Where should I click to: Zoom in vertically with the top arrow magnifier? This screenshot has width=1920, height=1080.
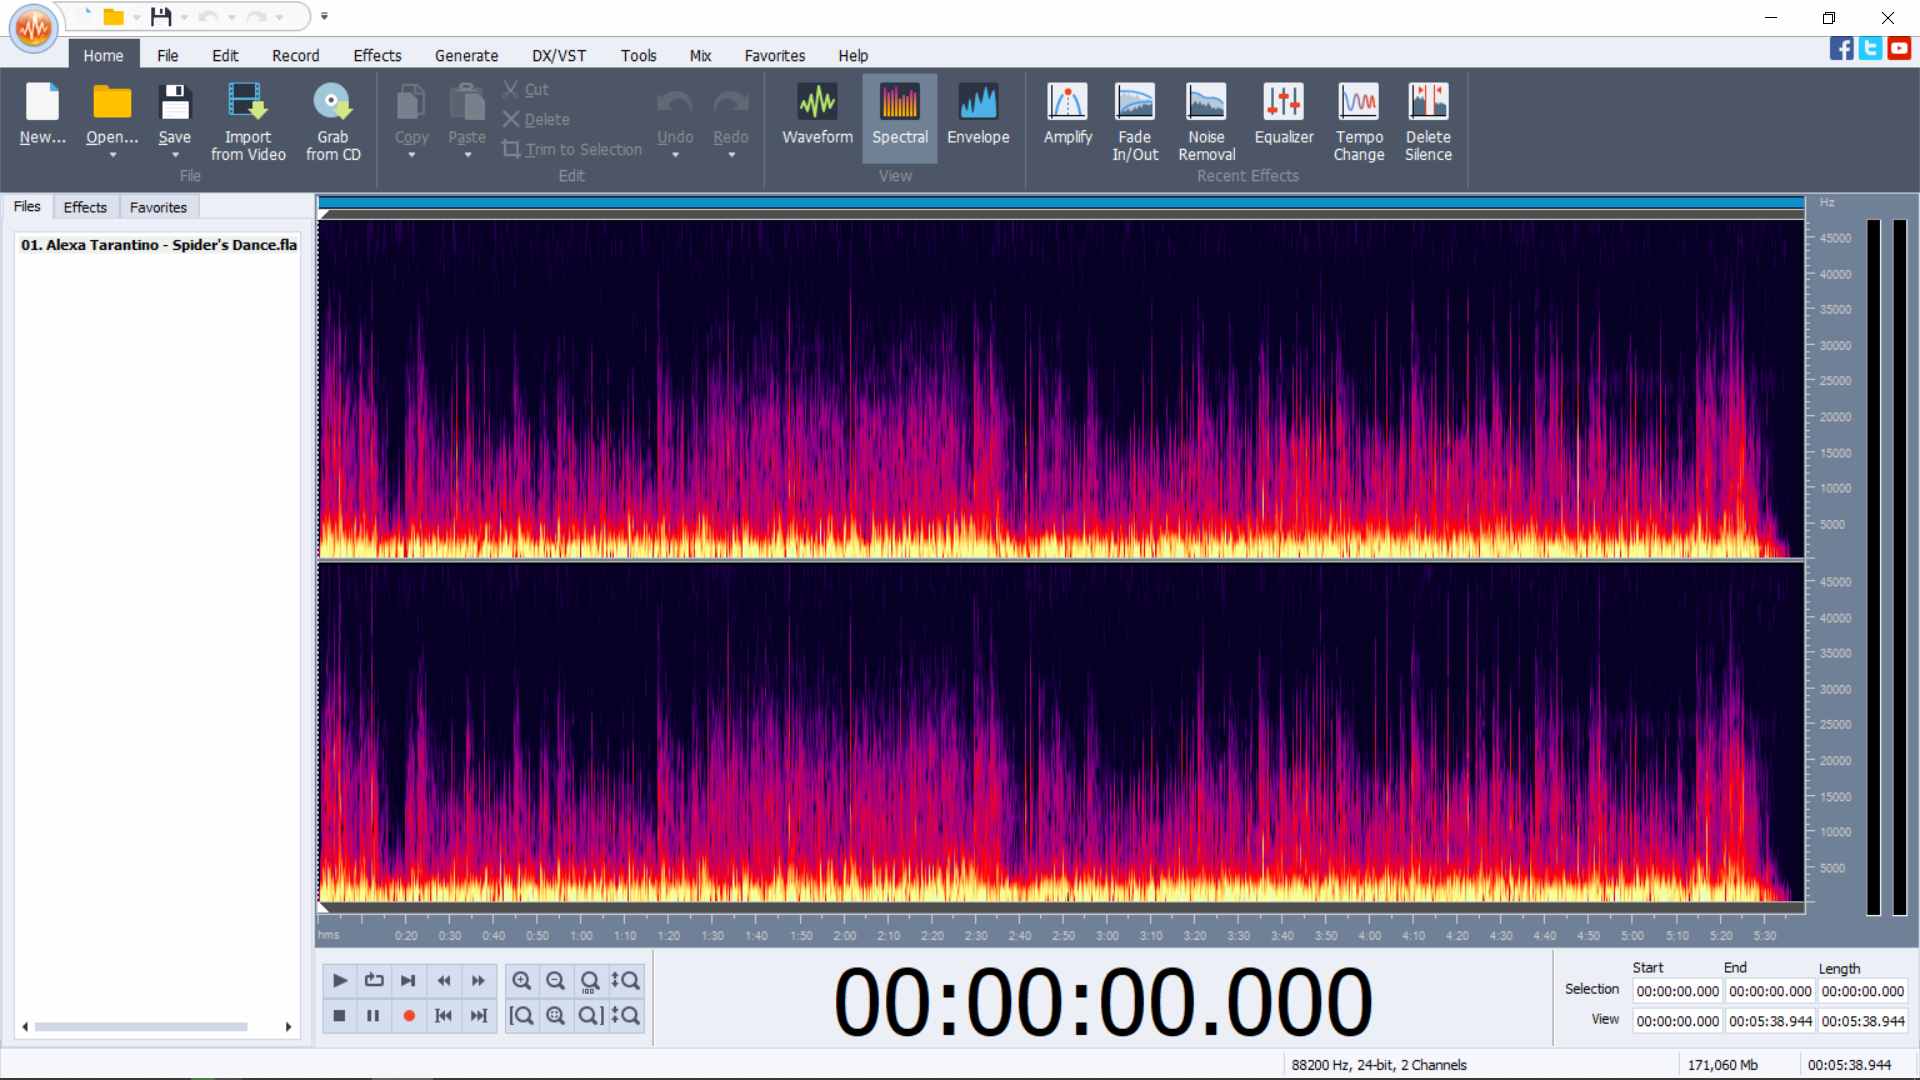click(625, 981)
